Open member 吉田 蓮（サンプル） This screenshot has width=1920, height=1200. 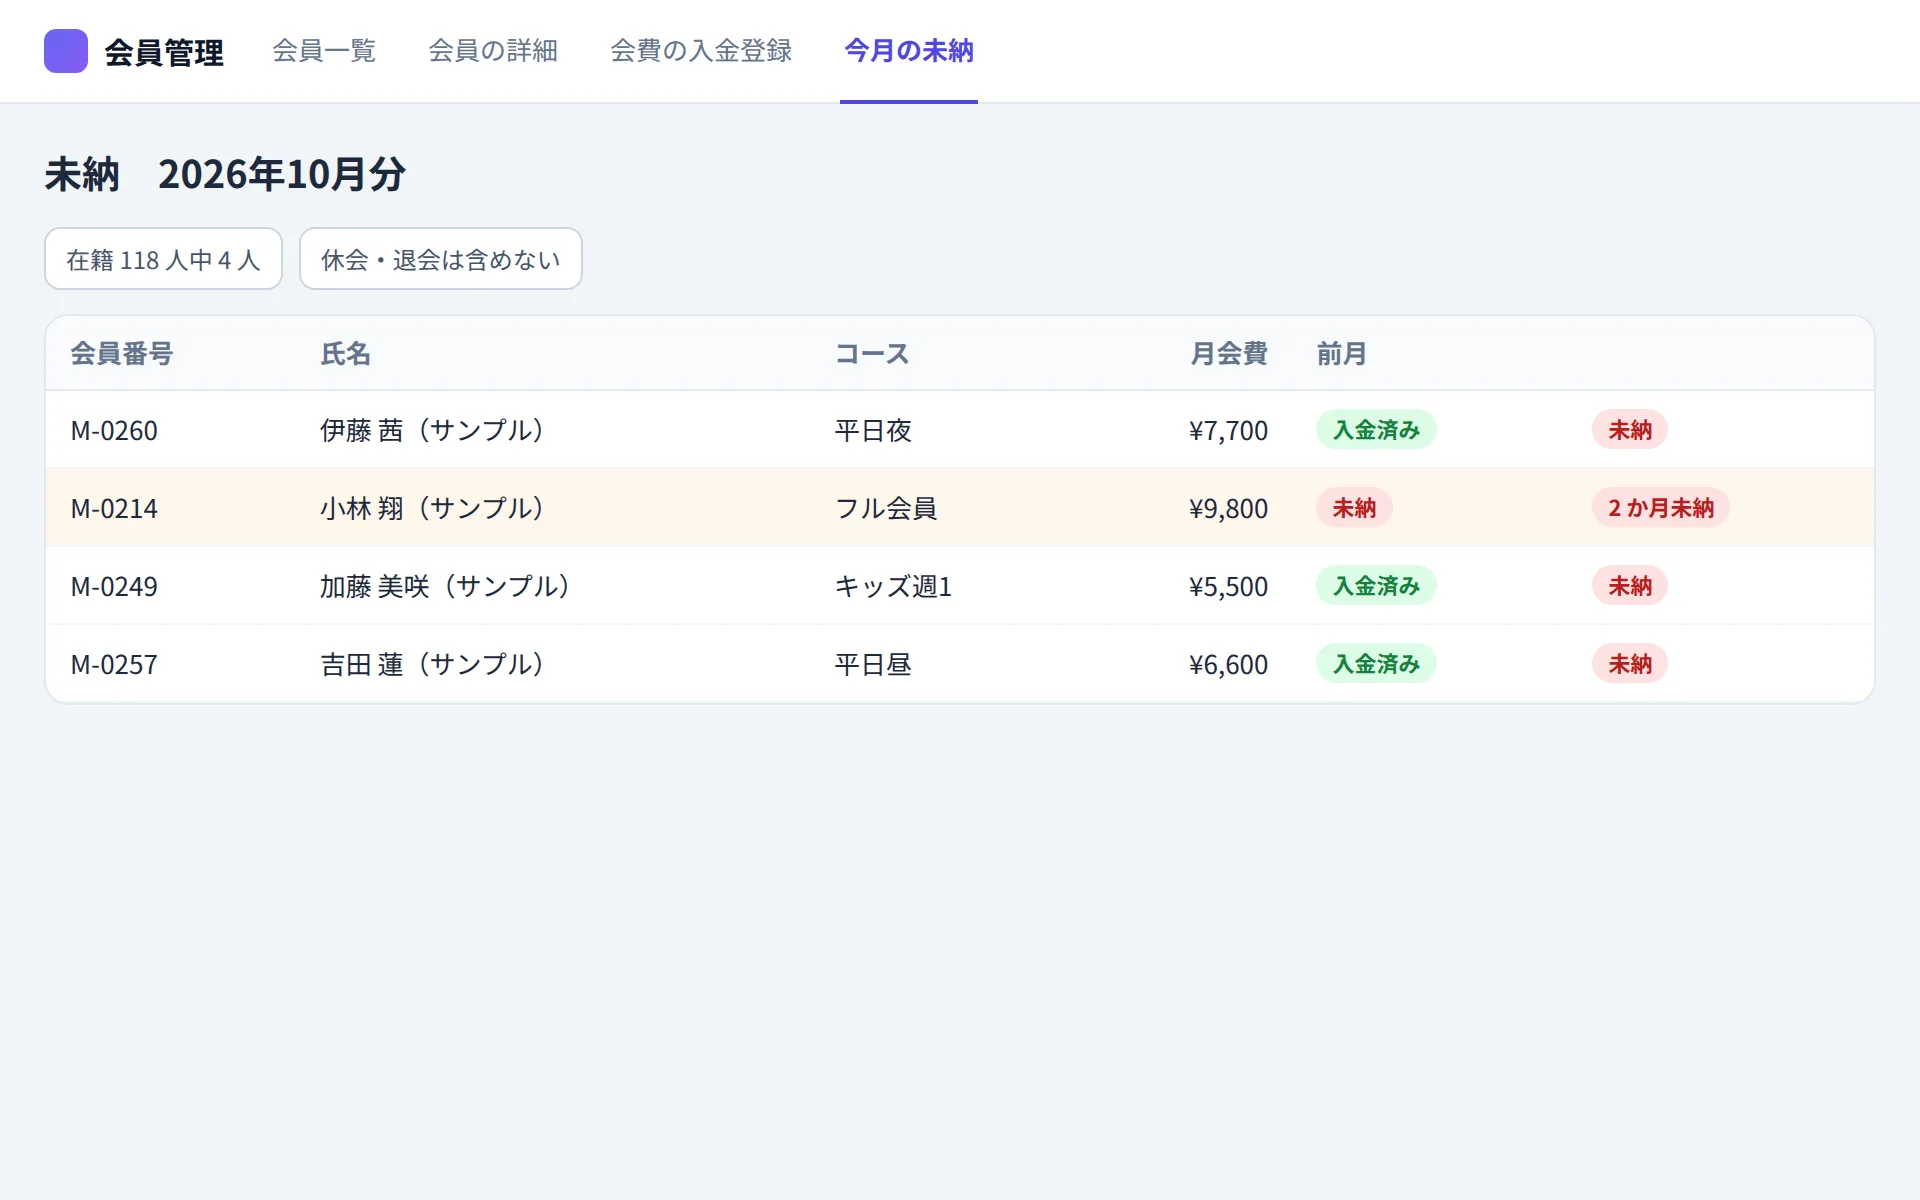tap(432, 664)
